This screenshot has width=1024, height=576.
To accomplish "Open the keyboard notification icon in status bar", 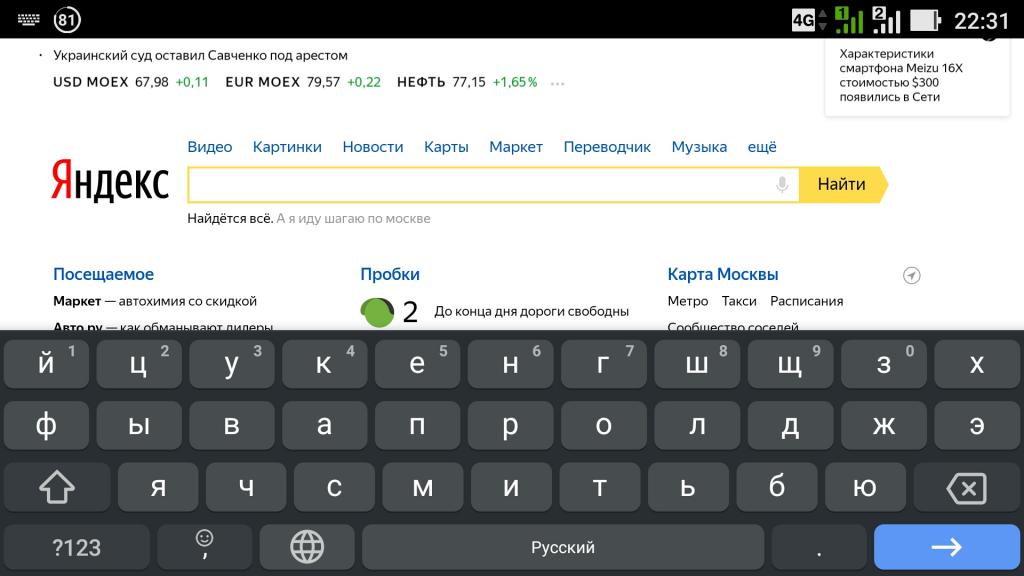I will pos(28,20).
